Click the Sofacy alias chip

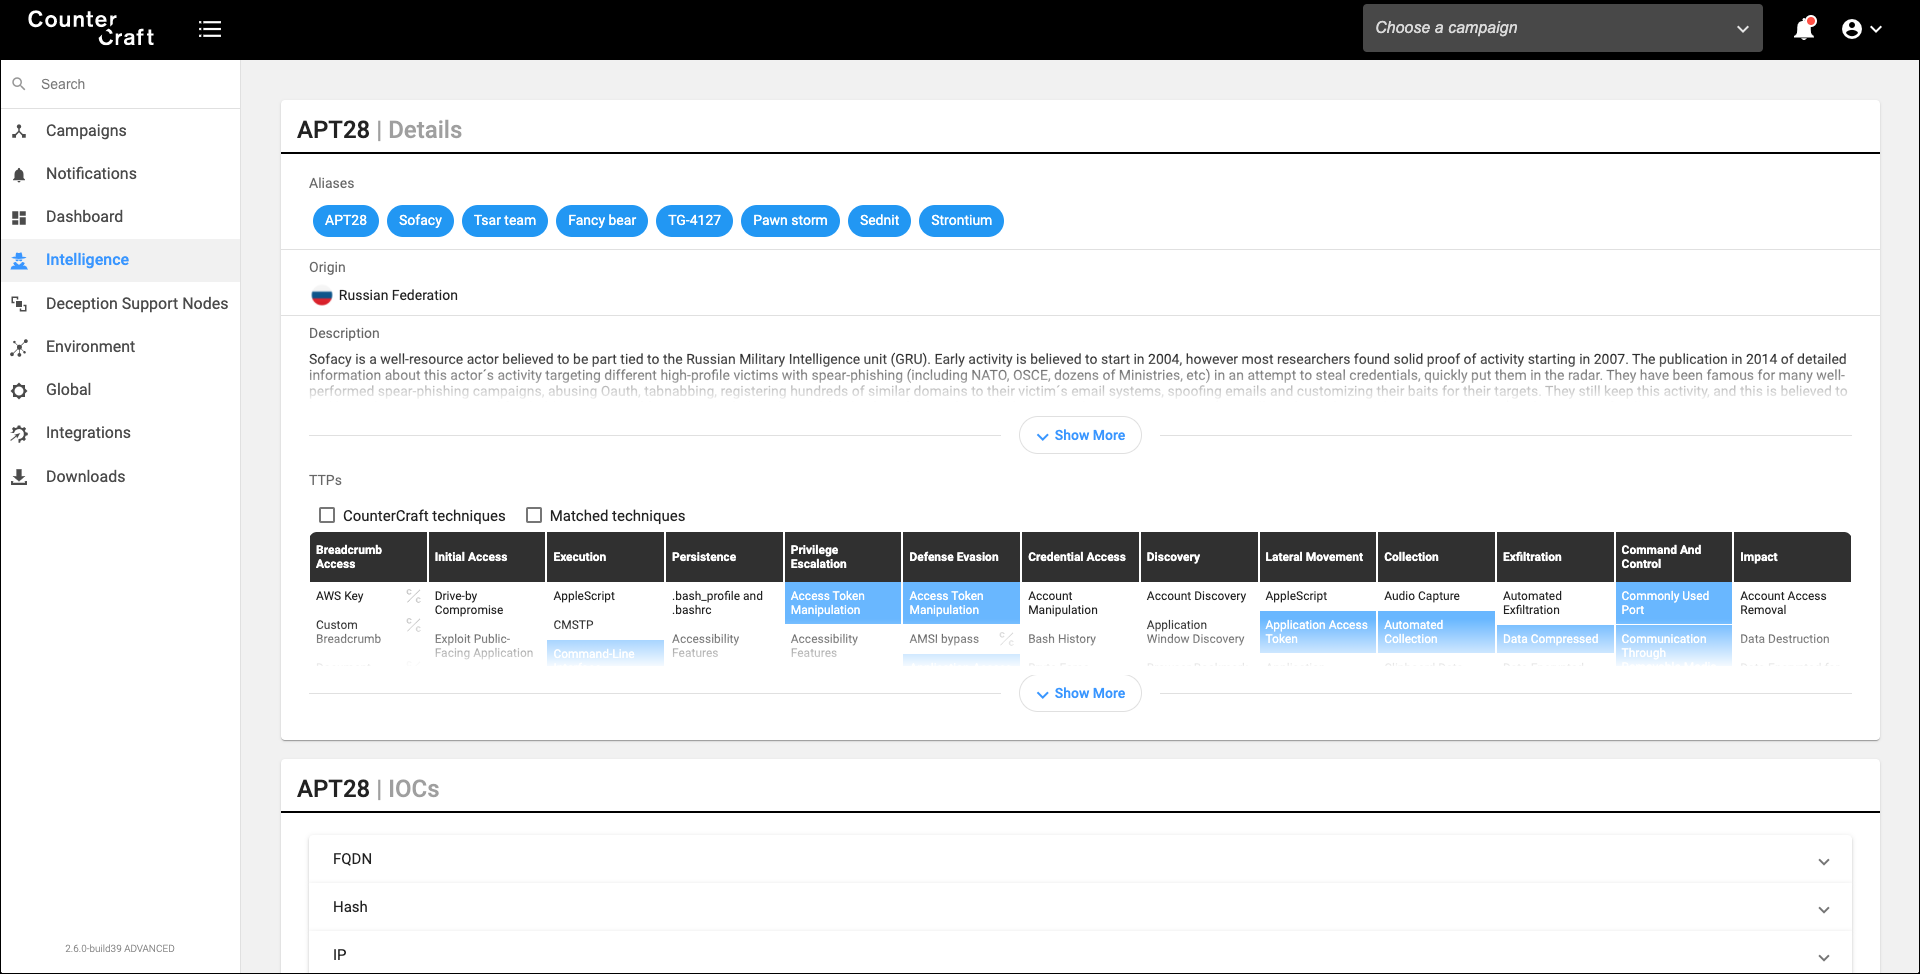[x=420, y=221]
